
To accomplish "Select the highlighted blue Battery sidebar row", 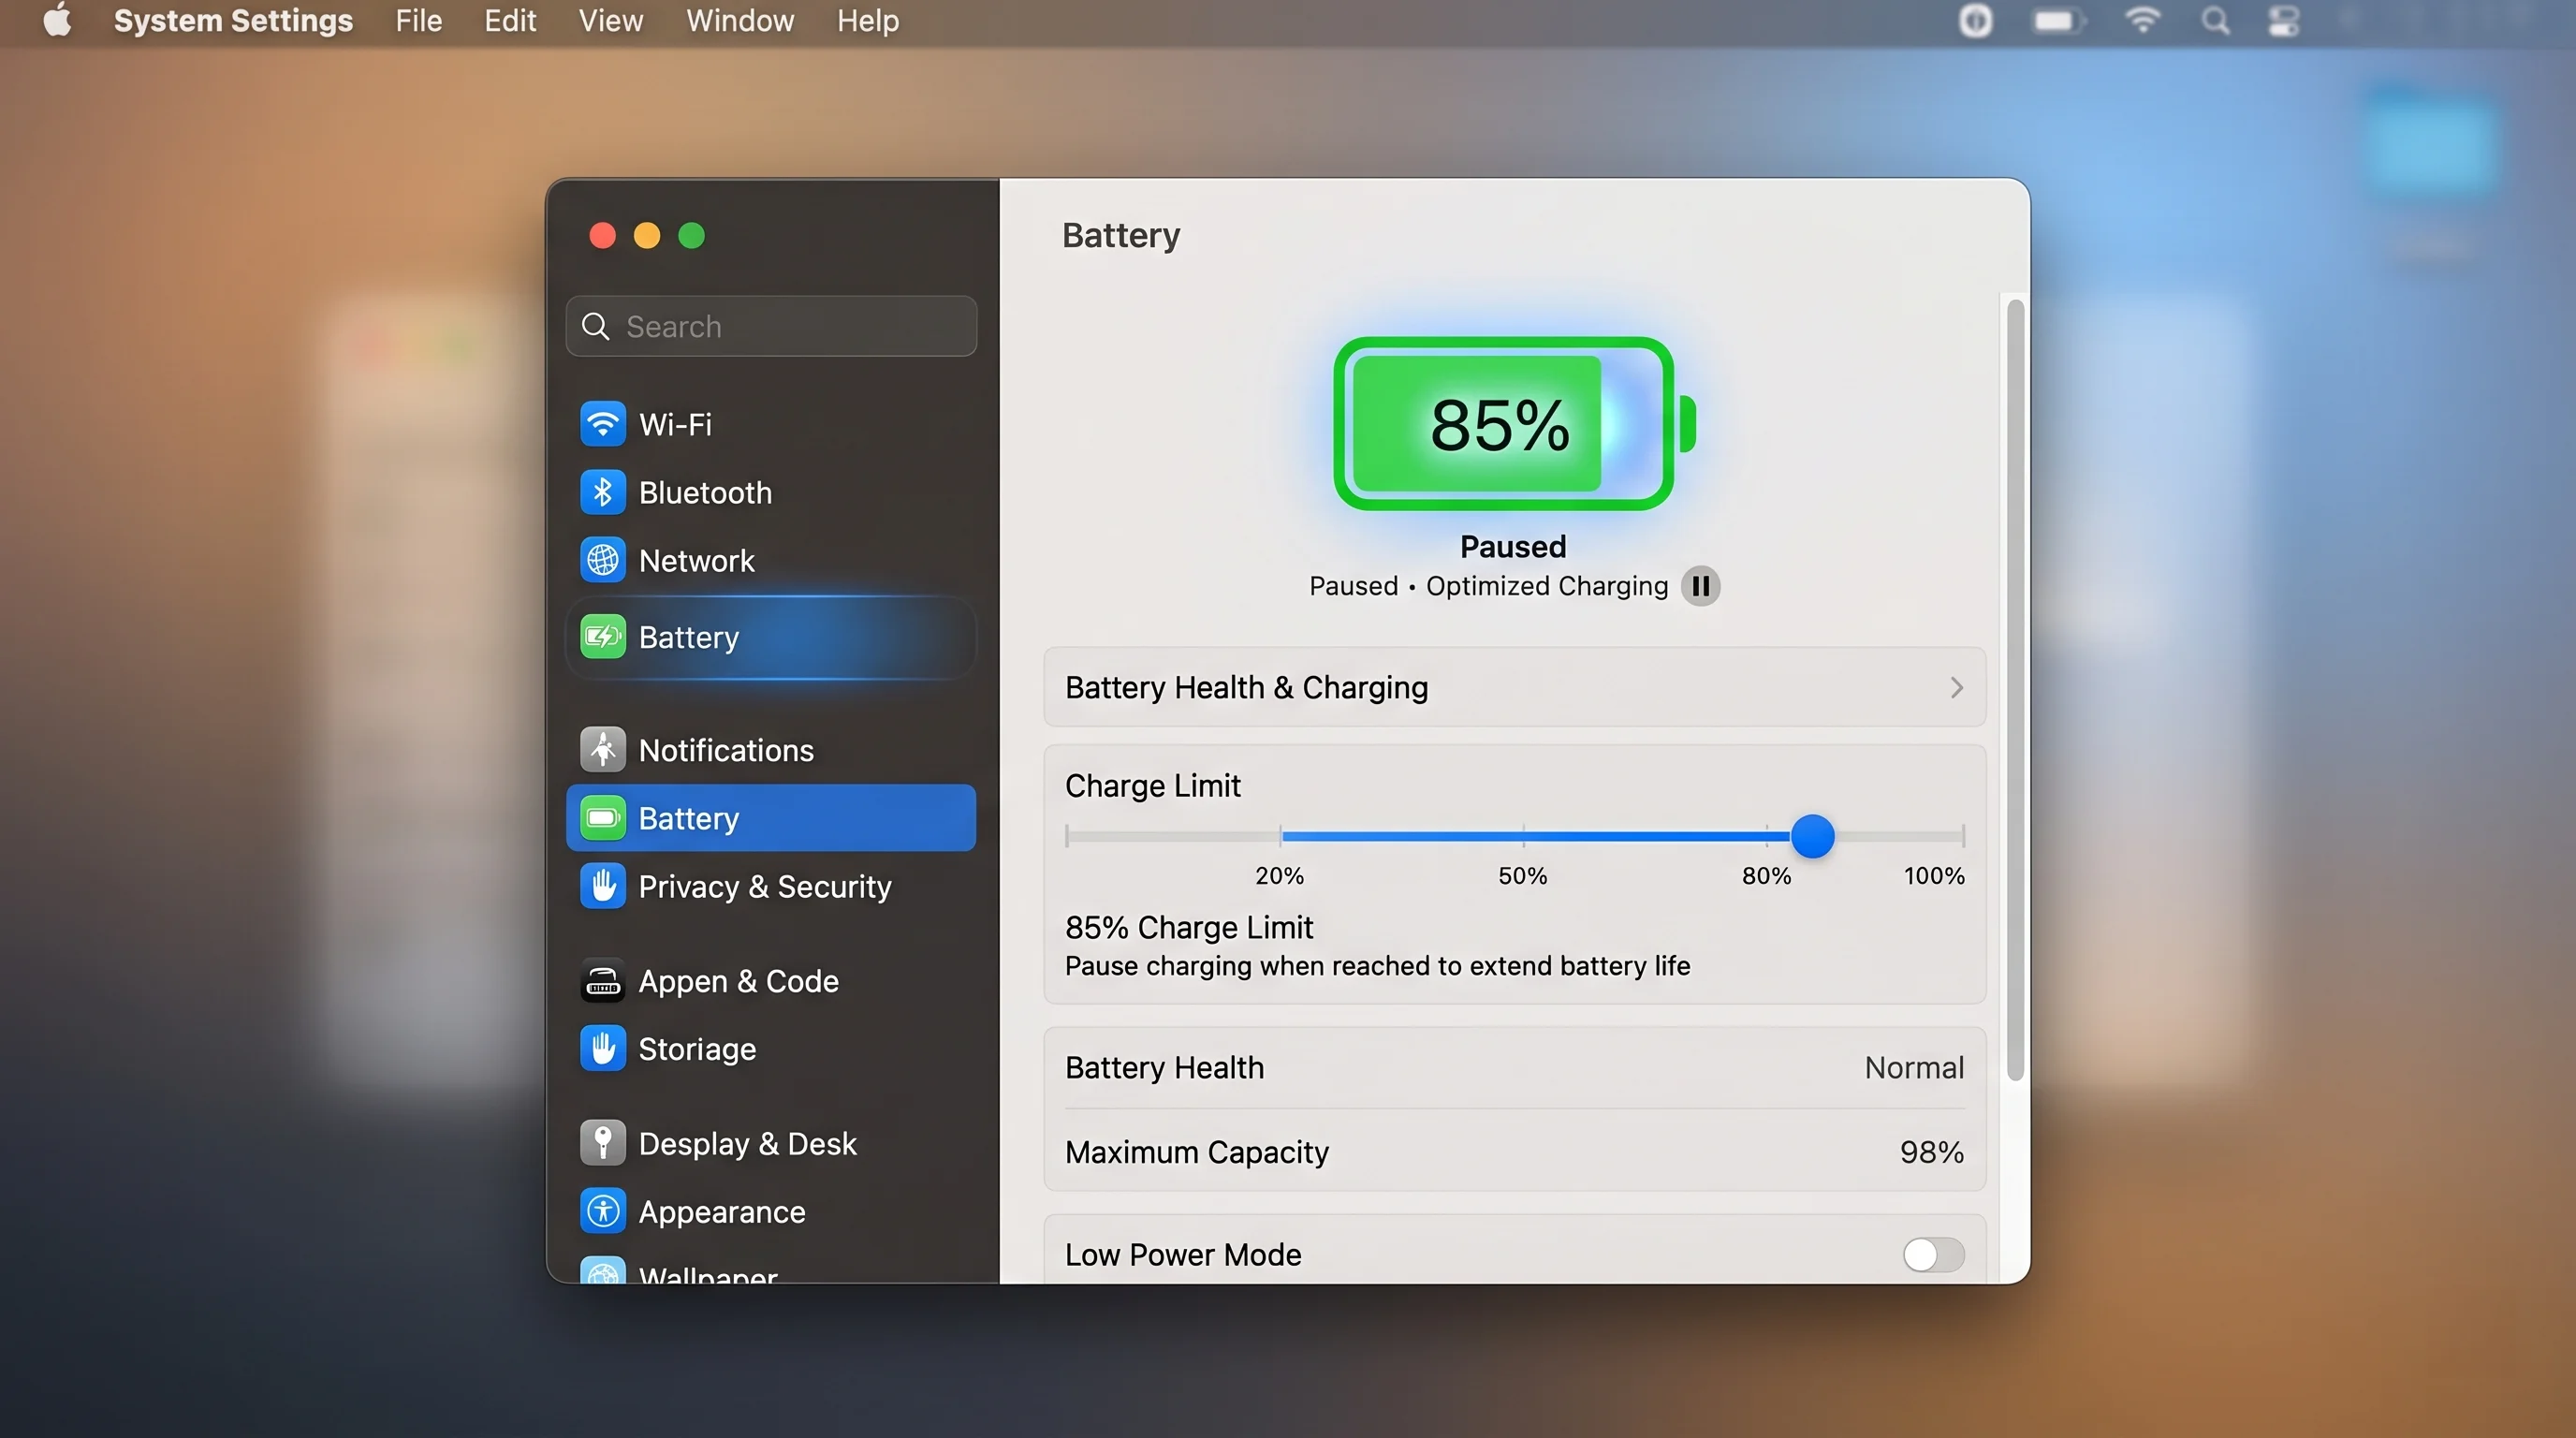I will coord(770,818).
